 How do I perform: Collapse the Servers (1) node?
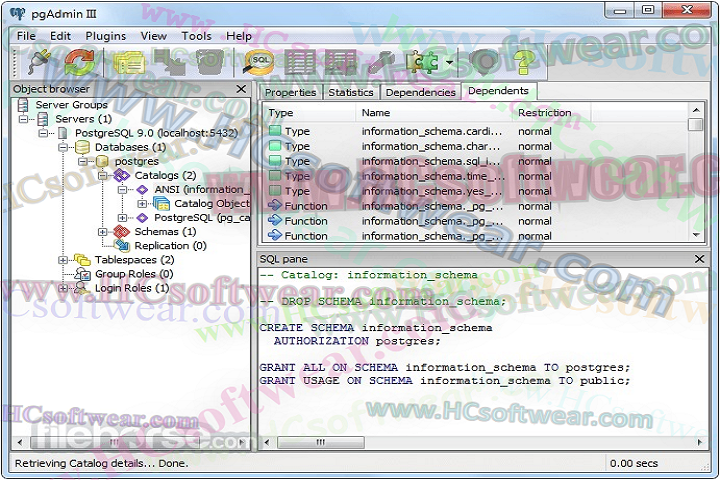(23, 119)
